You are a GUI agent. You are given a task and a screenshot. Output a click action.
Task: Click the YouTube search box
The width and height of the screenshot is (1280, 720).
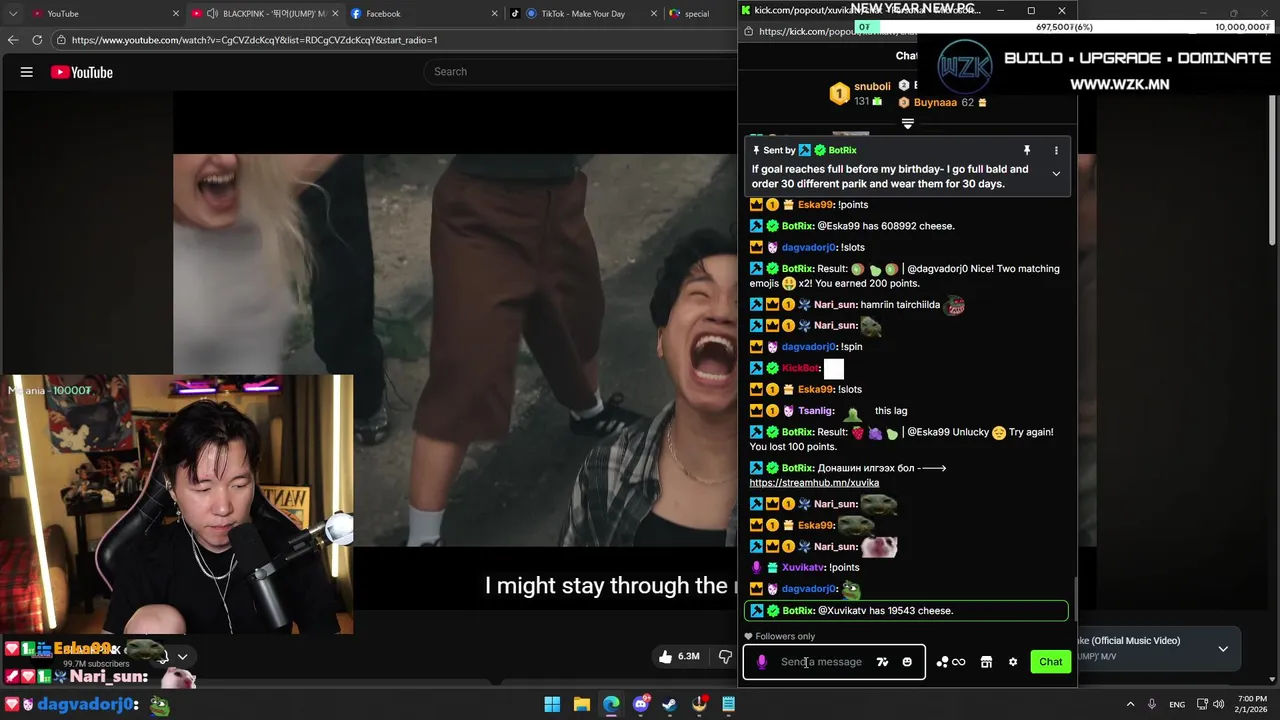click(580, 72)
